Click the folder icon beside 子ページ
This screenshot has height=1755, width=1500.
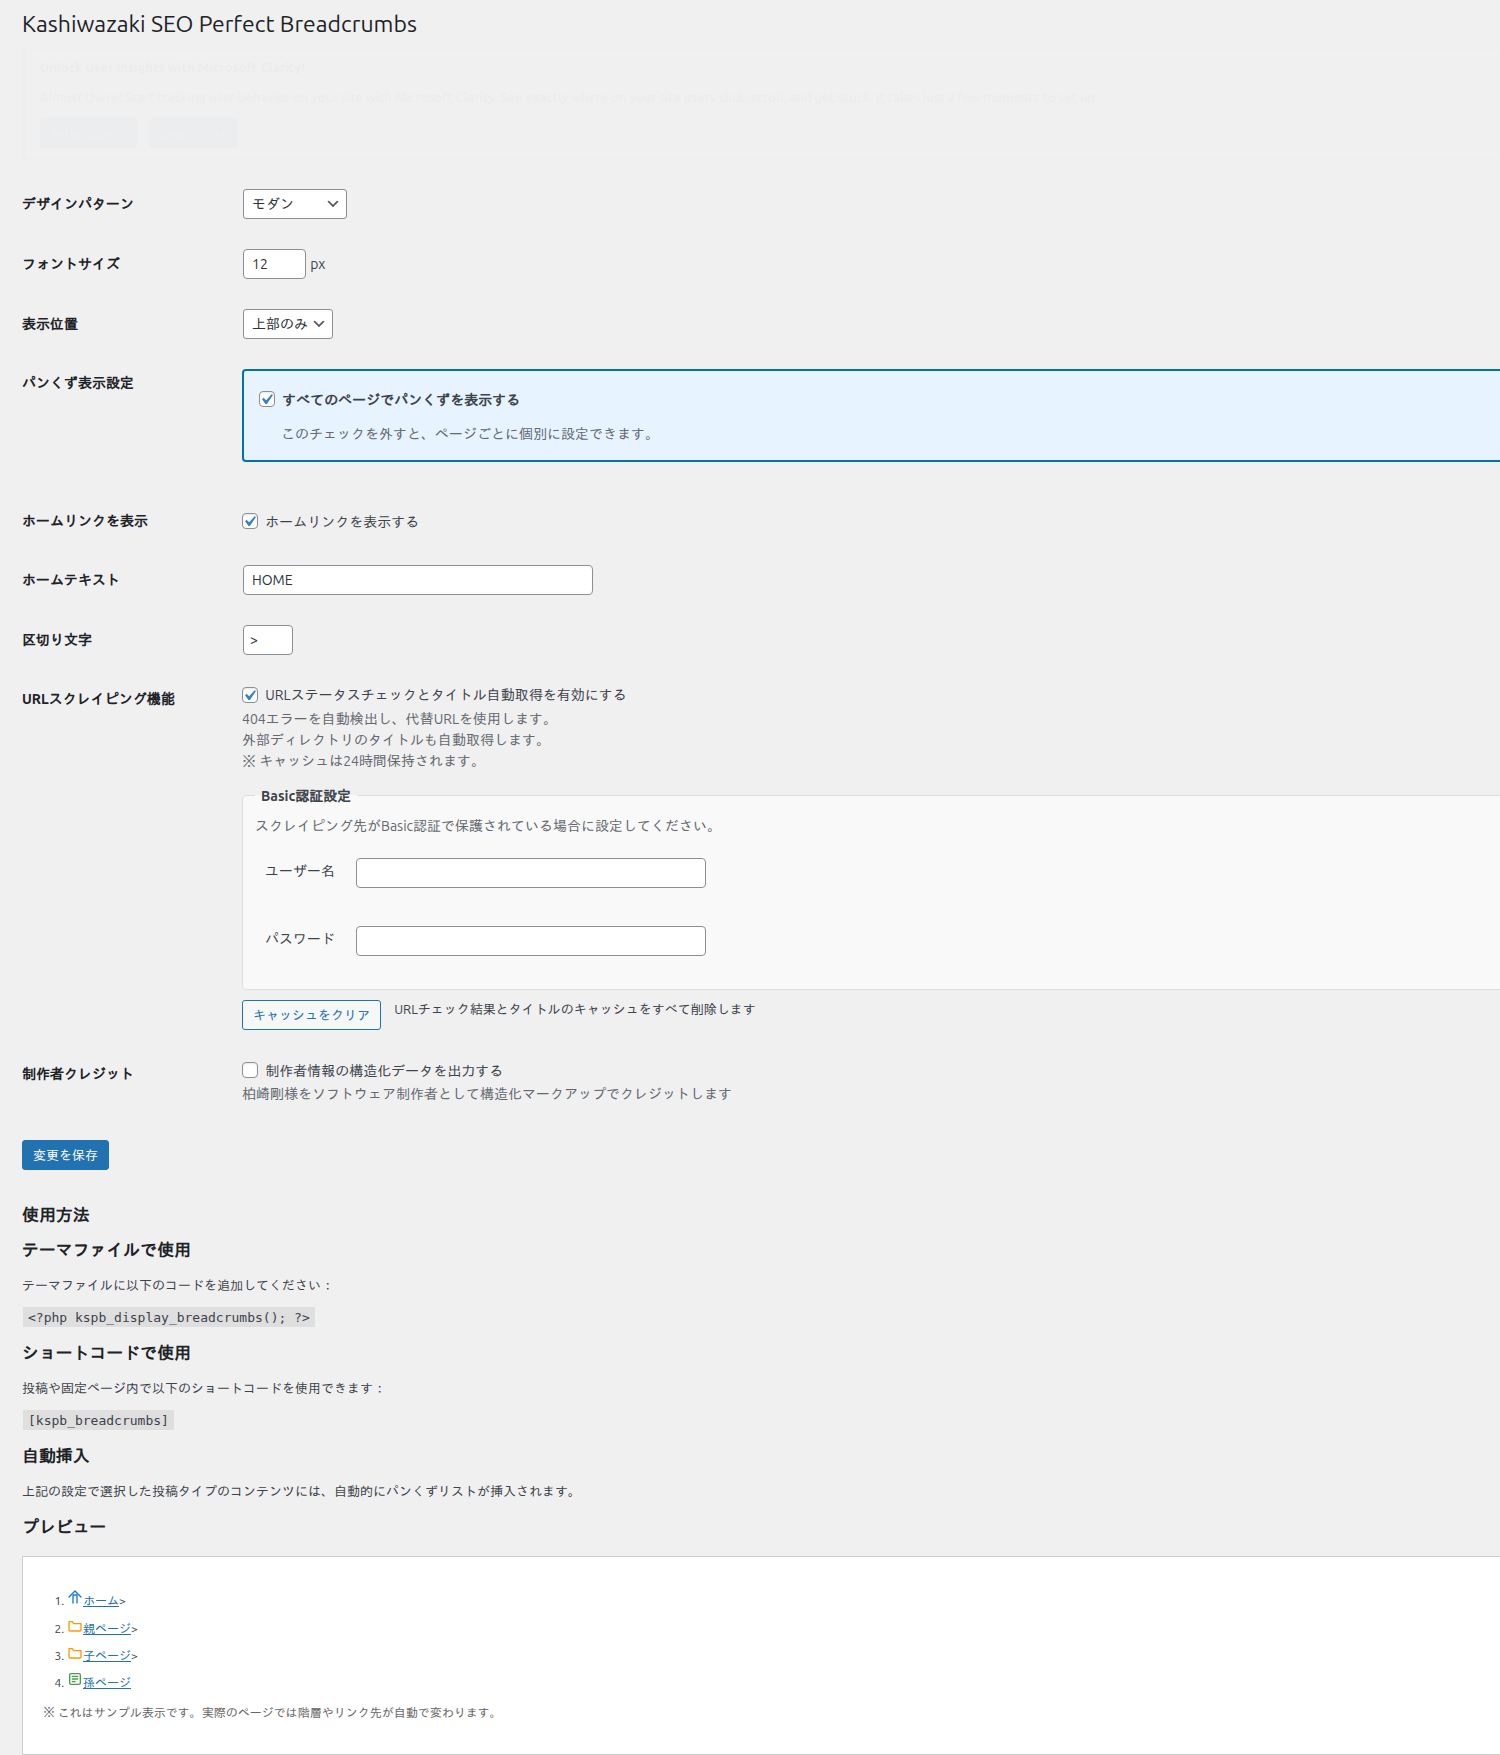75,1653
